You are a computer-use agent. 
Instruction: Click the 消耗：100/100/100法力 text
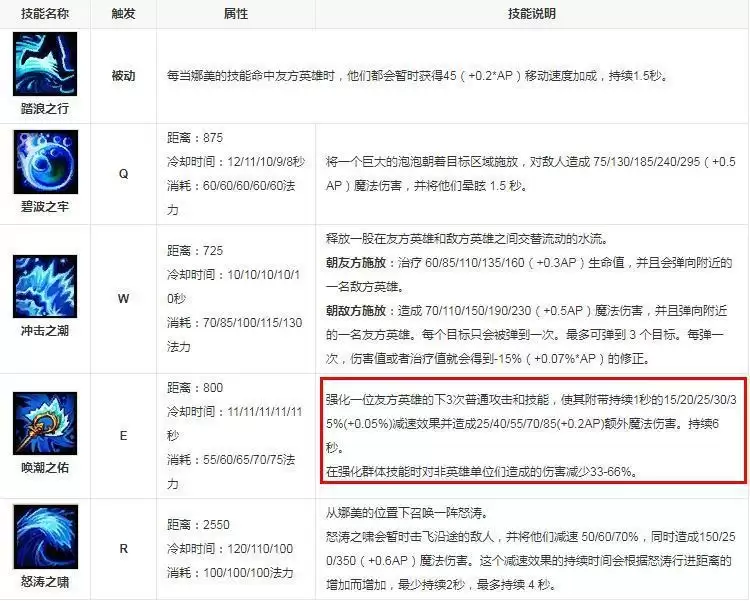[230, 572]
